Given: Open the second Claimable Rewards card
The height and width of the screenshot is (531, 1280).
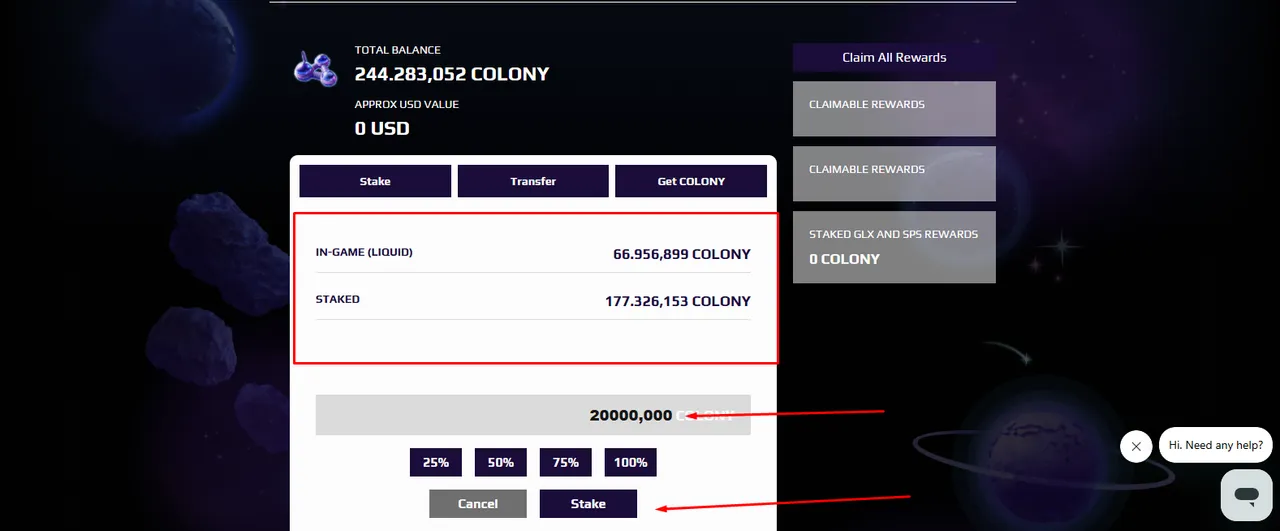Looking at the screenshot, I should tap(894, 173).
